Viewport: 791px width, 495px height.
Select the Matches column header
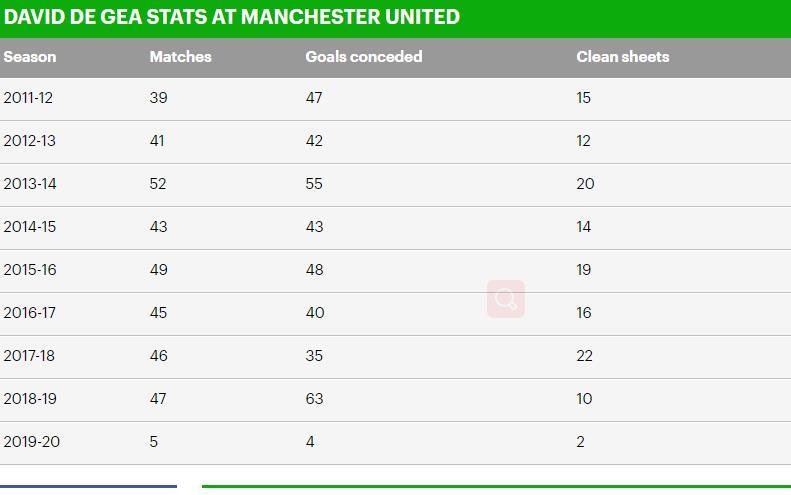point(180,57)
